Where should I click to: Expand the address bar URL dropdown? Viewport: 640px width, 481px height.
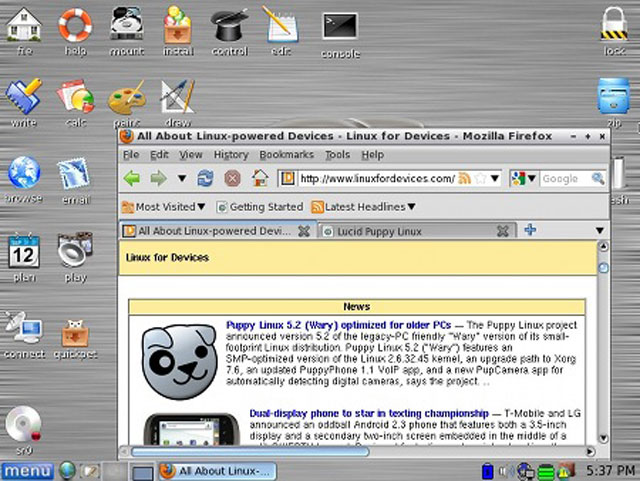click(495, 178)
